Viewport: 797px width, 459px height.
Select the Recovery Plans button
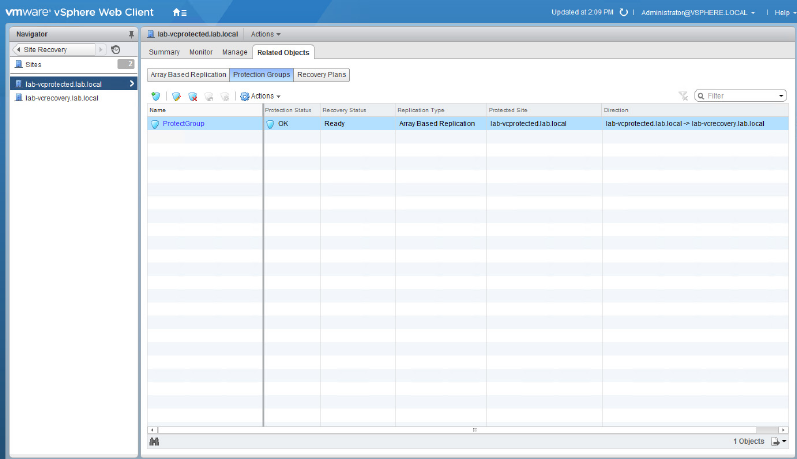pyautogui.click(x=322, y=74)
